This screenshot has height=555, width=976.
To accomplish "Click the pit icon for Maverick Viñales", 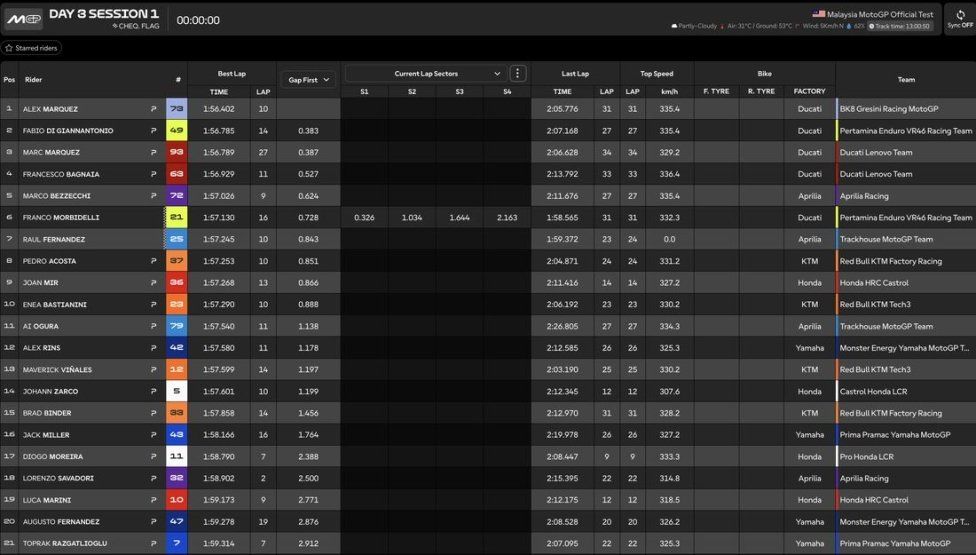I will click(153, 370).
